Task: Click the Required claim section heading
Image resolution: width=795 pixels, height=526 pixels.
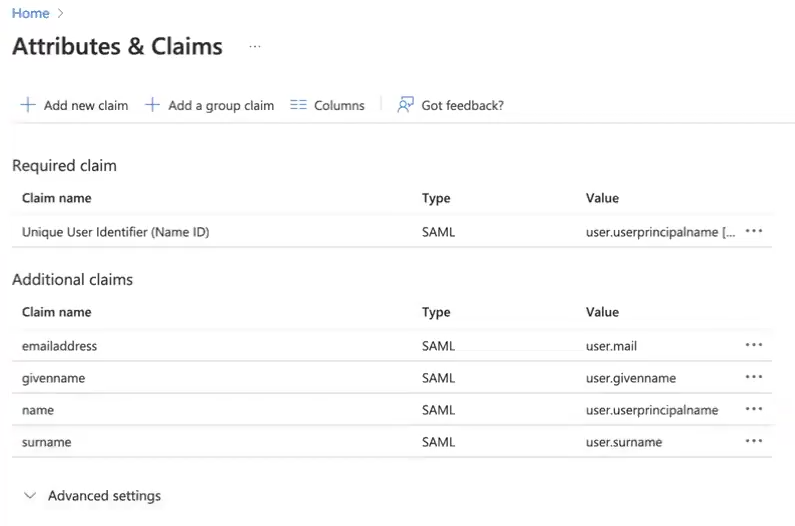Action: coord(64,166)
